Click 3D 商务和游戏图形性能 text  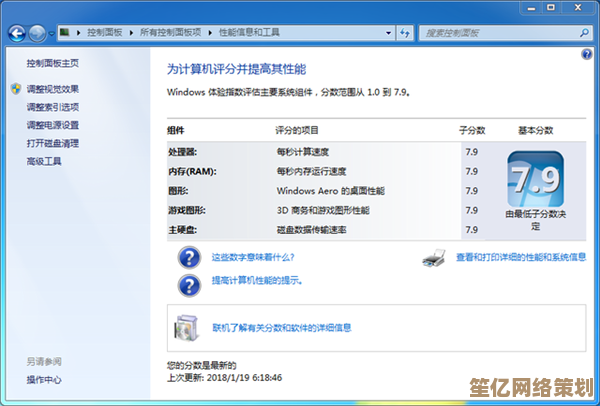(323, 210)
